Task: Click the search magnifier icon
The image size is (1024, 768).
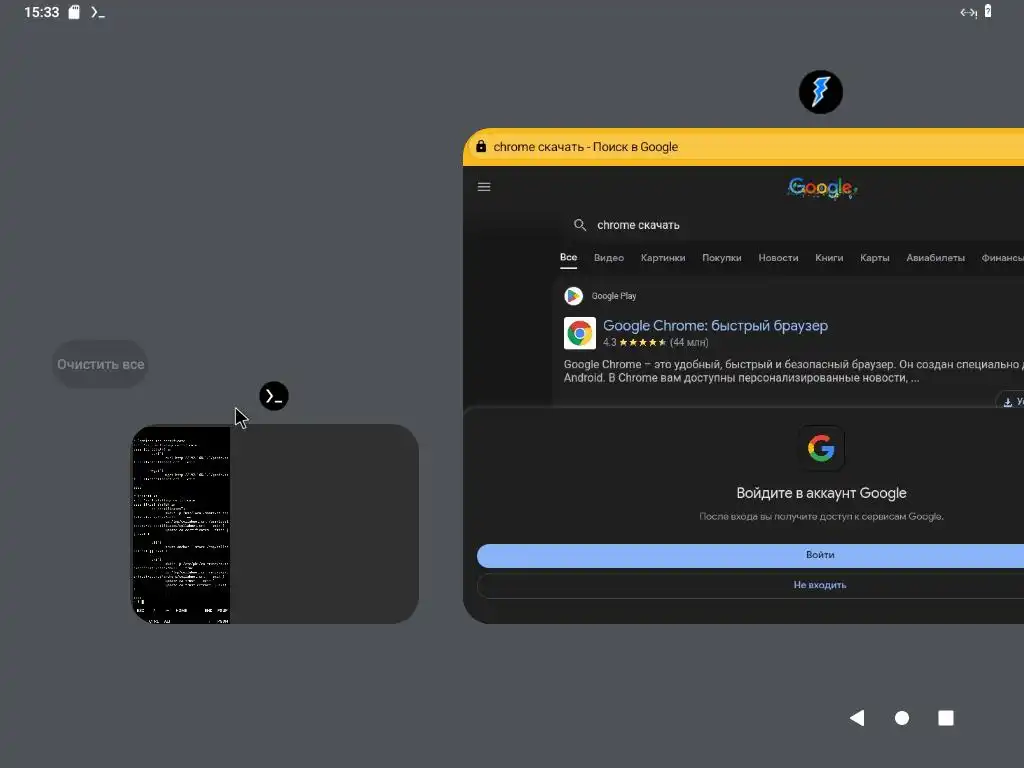Action: click(x=579, y=225)
